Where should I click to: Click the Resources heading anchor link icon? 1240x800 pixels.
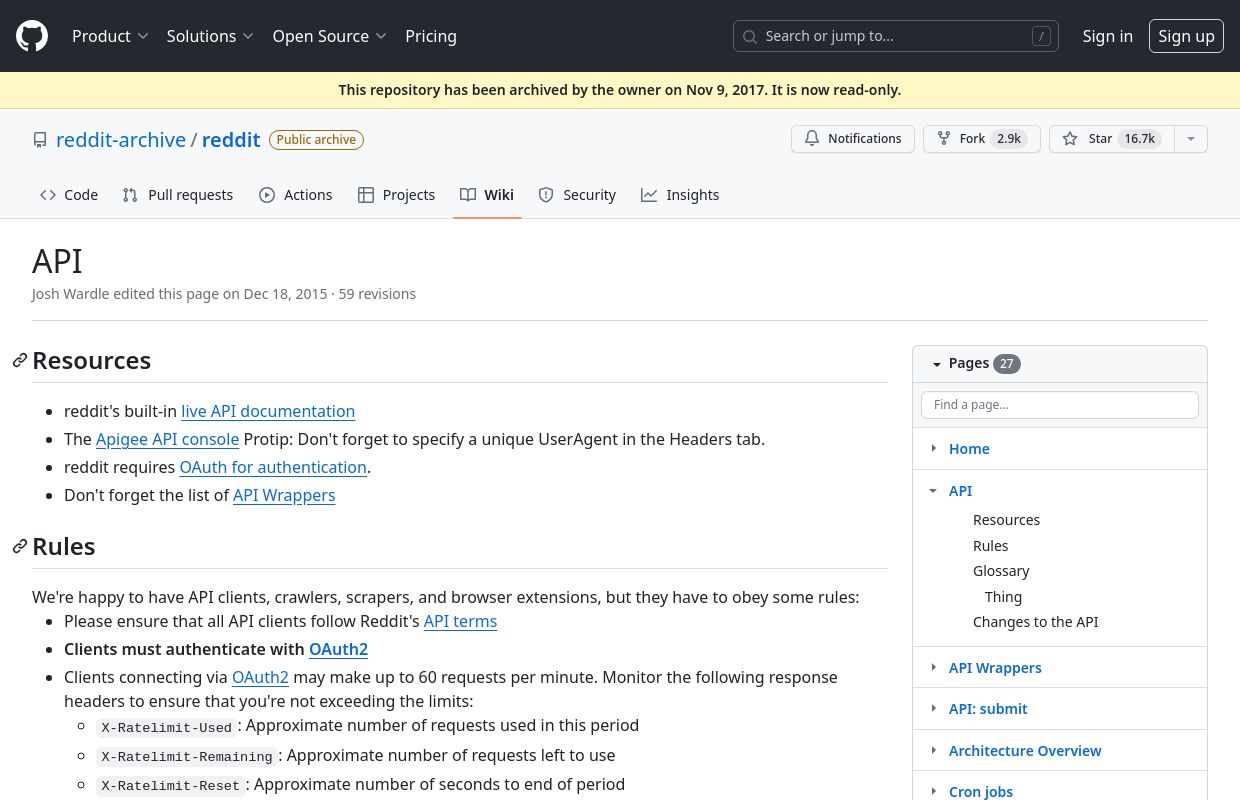click(20, 360)
